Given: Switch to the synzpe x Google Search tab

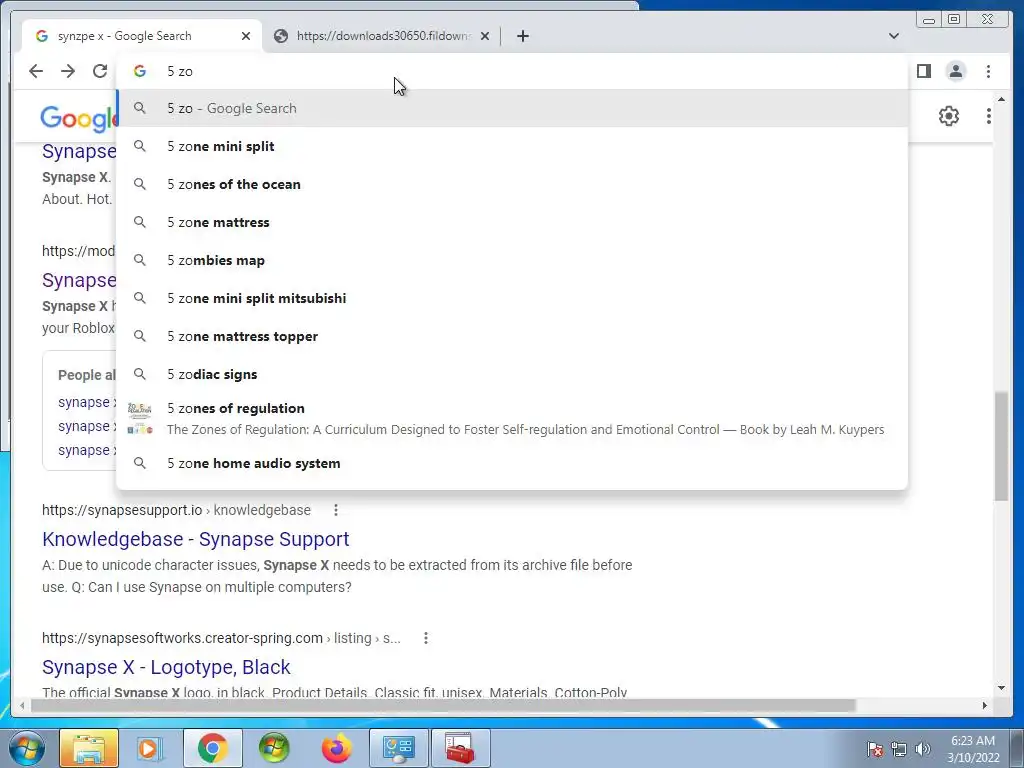Looking at the screenshot, I should point(142,36).
